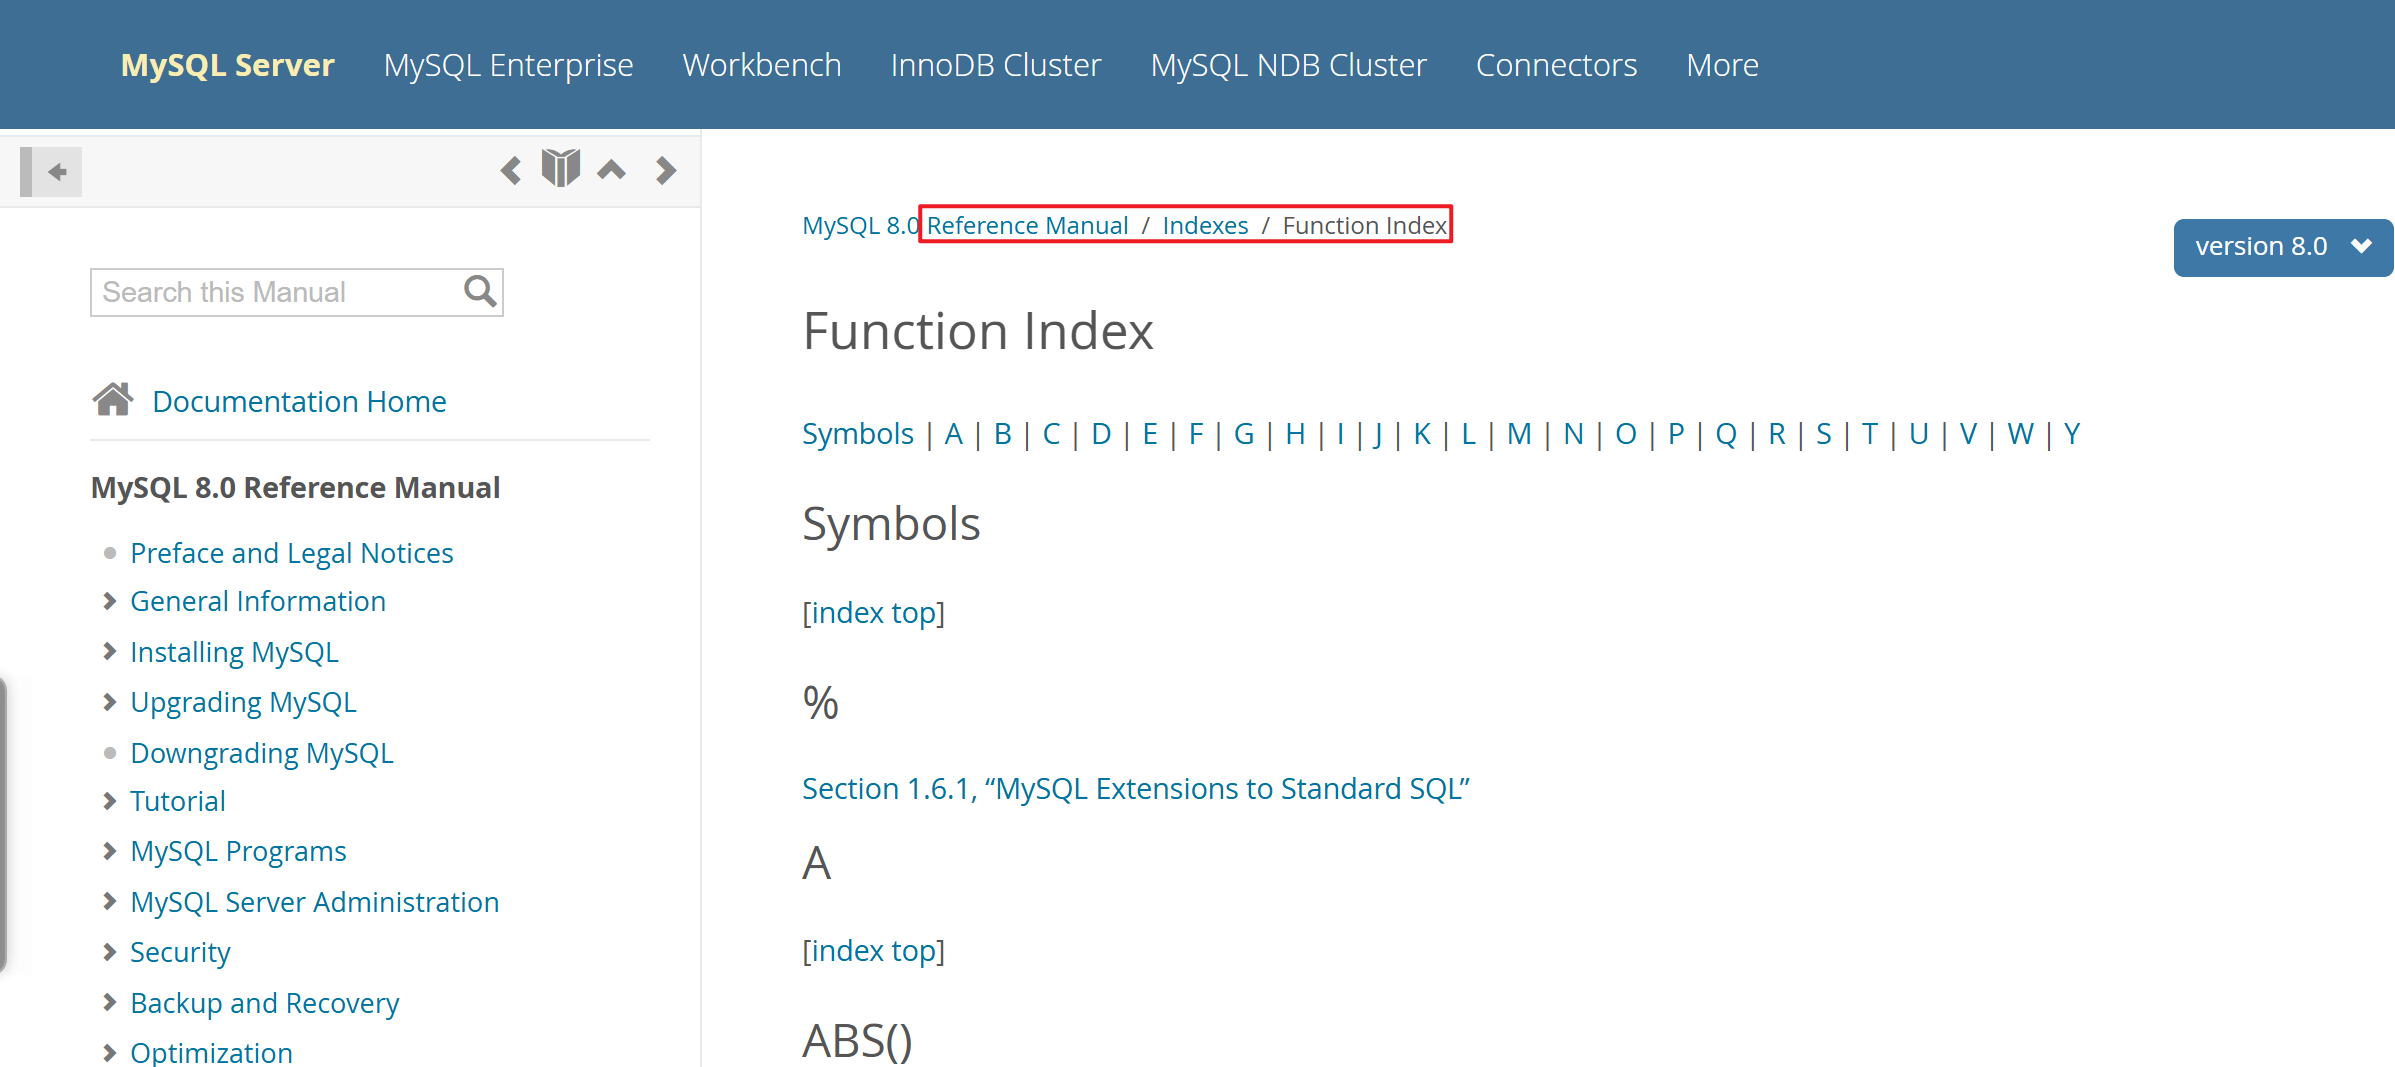Click the MySQL 8.0 breadcrumb link
The image size is (2395, 1067).
click(860, 226)
